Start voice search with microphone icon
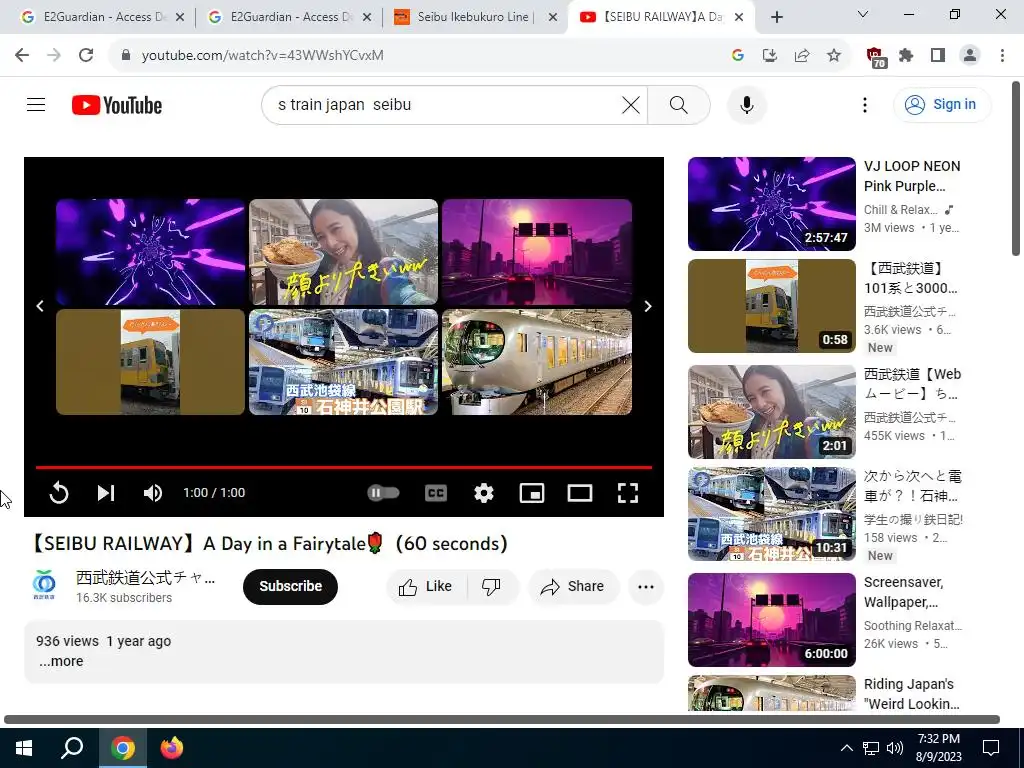Screen dimensions: 1024x768 coord(747,104)
